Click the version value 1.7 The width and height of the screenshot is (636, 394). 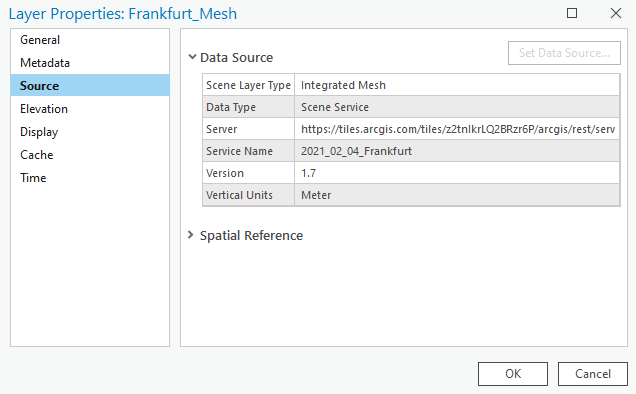click(457, 173)
